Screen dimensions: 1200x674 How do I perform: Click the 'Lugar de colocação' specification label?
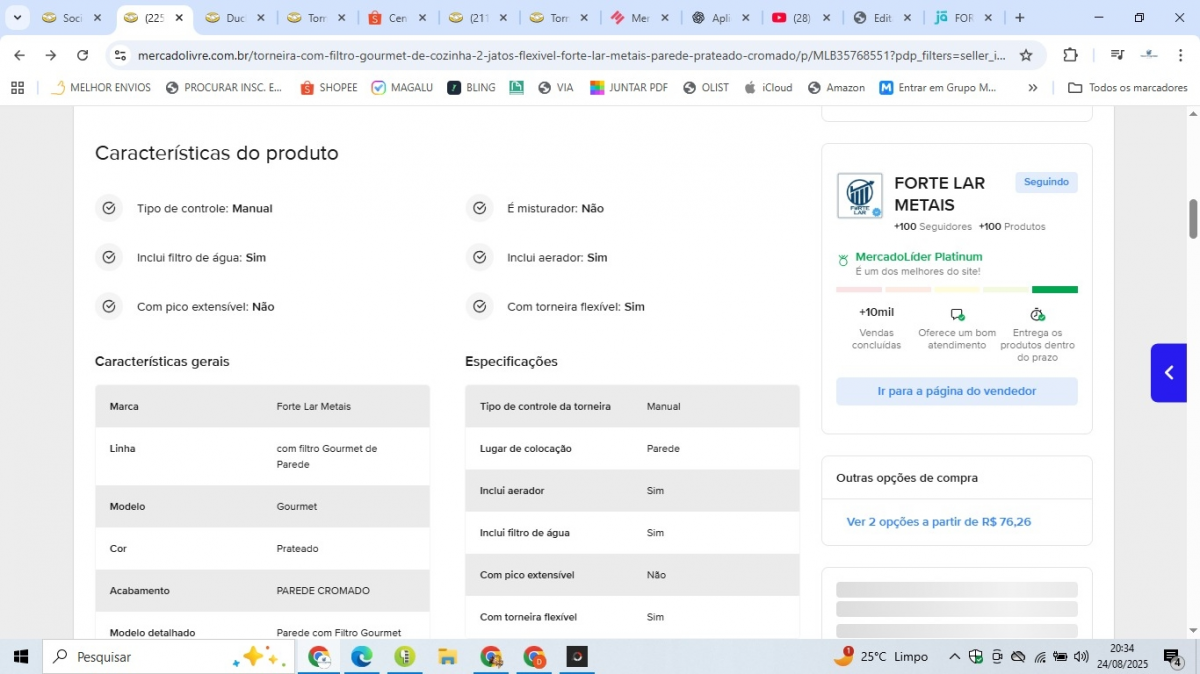[526, 448]
